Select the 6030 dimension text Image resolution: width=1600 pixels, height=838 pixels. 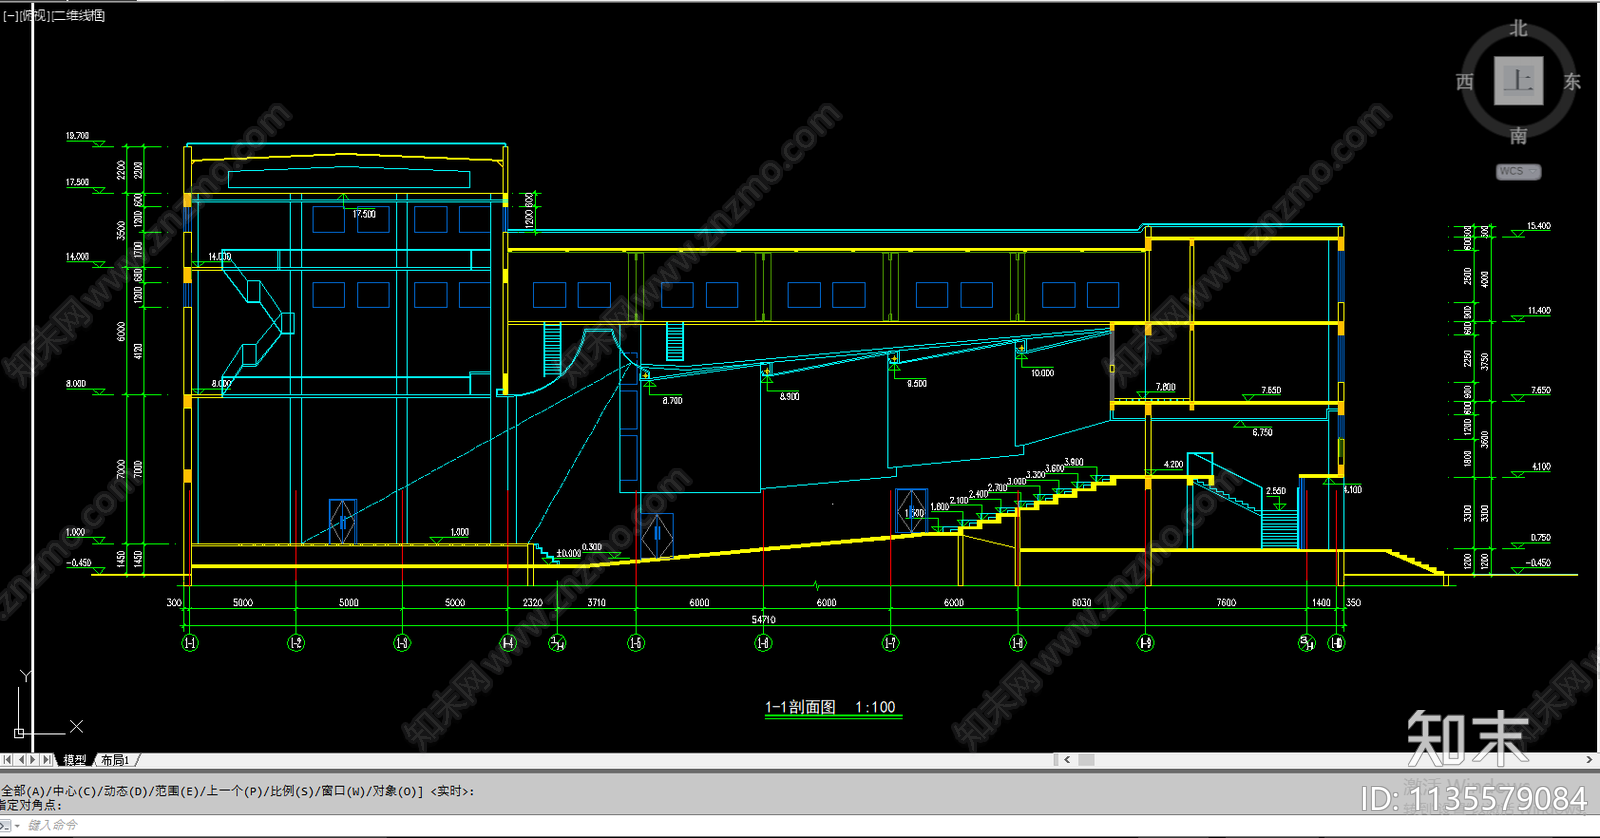coord(1081,603)
